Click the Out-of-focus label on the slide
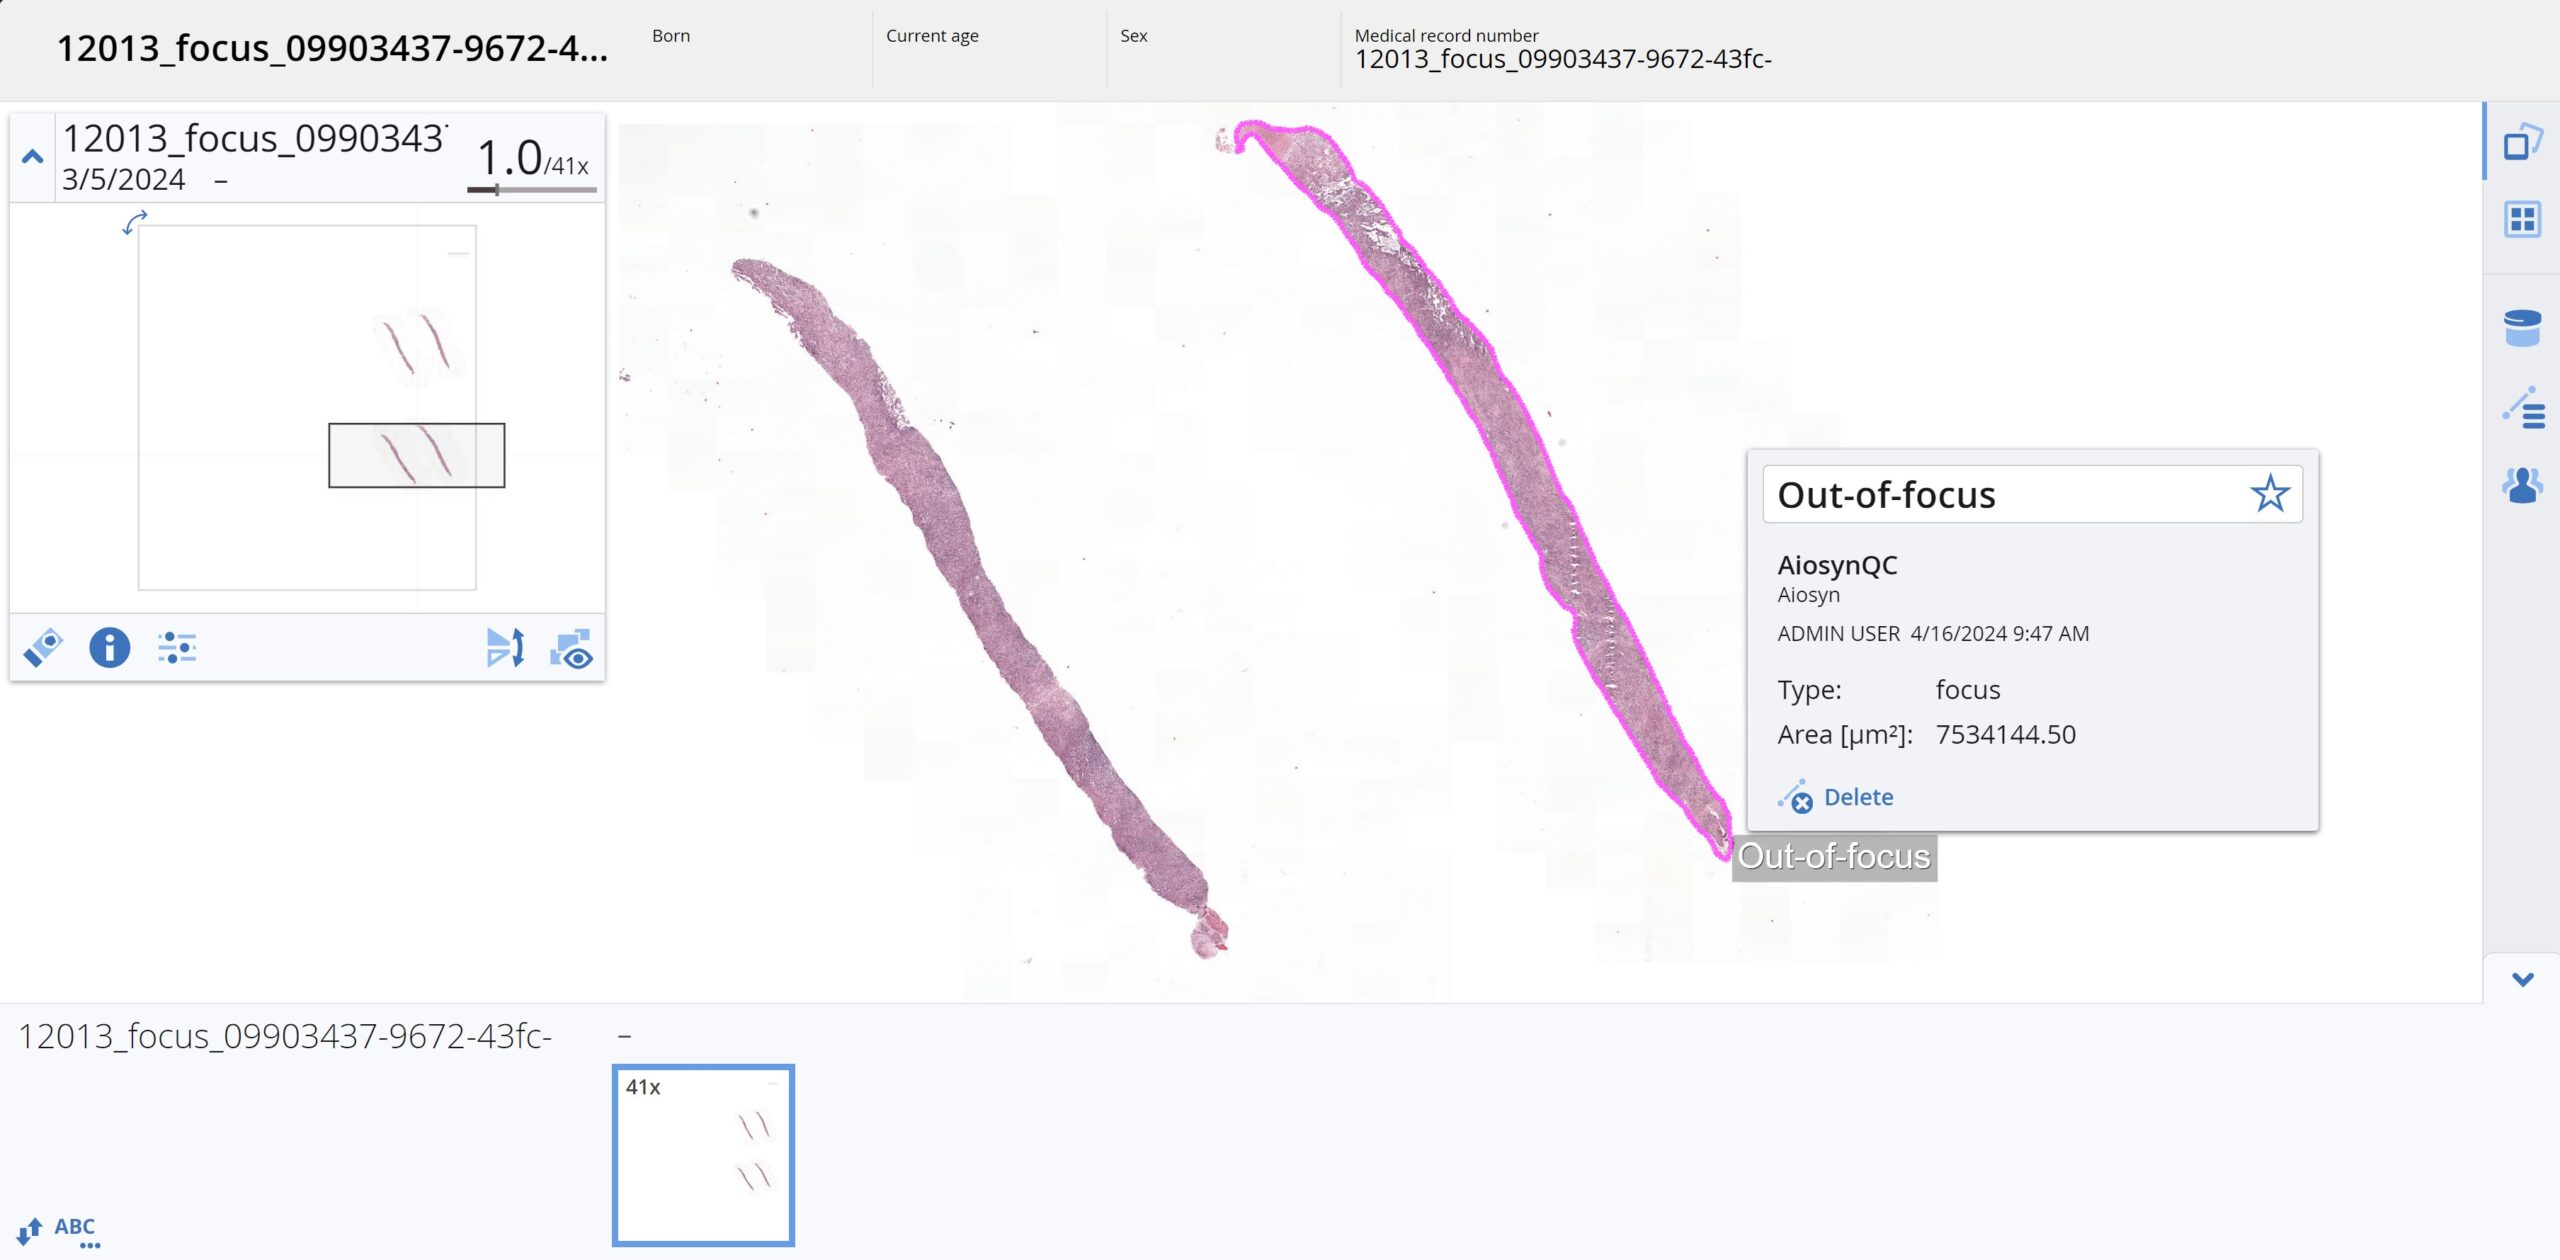 [x=1834, y=857]
